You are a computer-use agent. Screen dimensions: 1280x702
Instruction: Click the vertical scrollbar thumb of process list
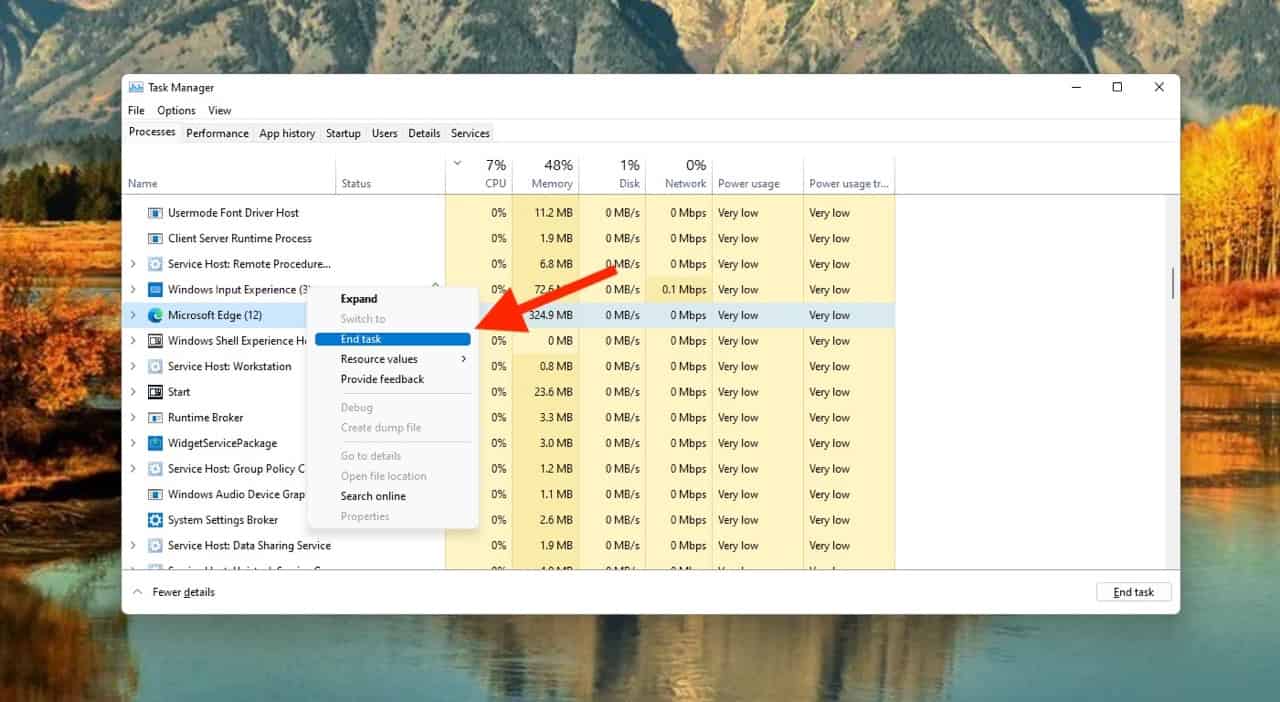(1172, 283)
